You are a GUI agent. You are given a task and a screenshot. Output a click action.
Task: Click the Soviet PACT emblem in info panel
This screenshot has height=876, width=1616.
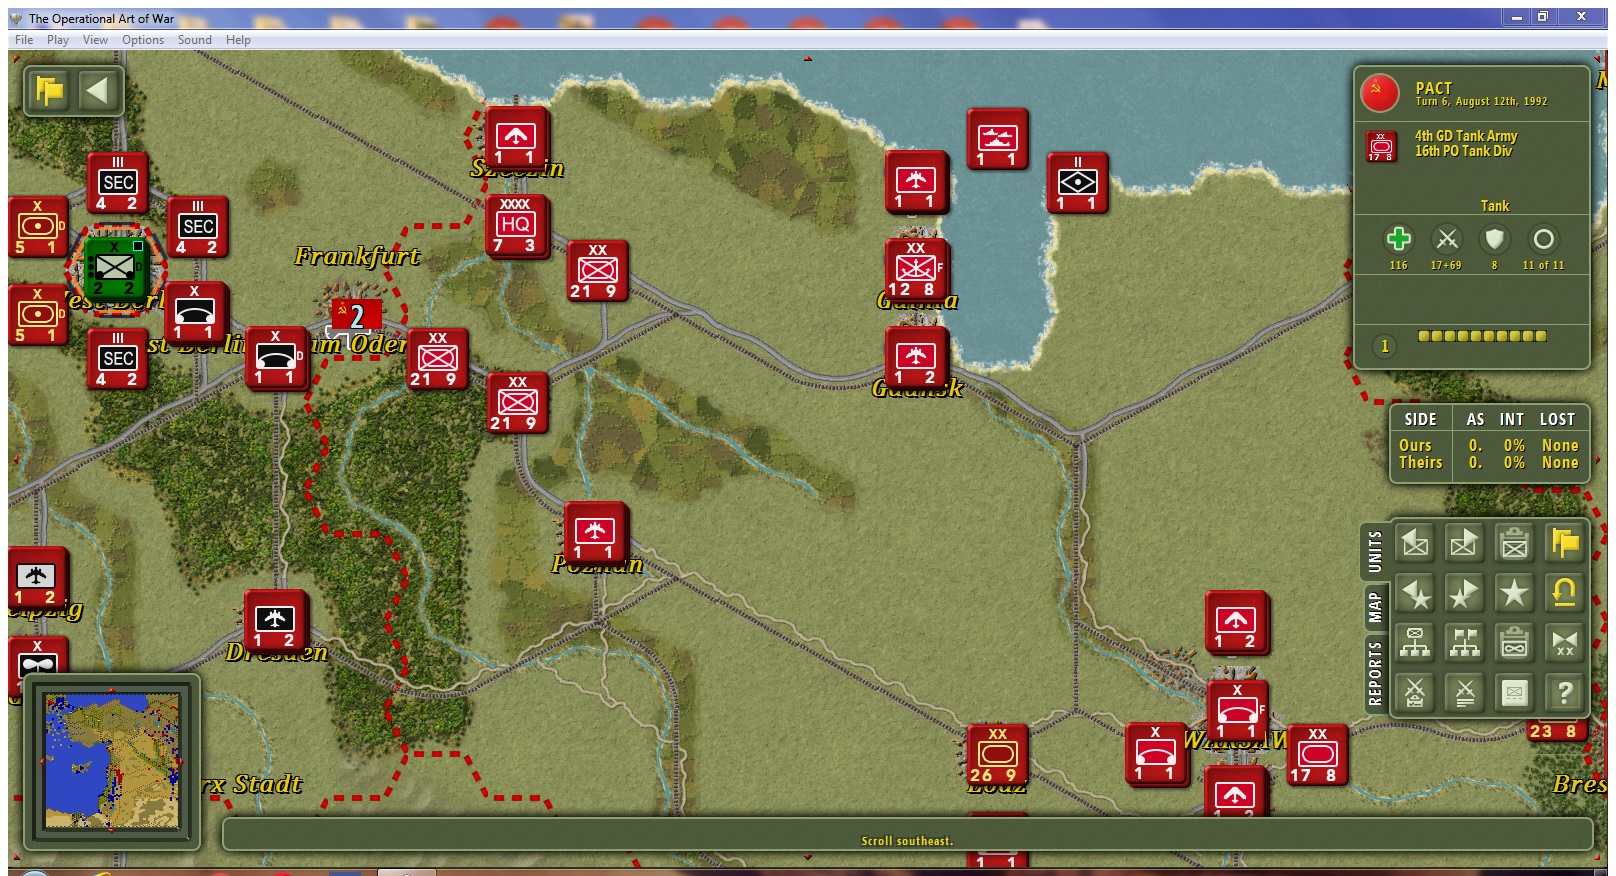[1380, 94]
